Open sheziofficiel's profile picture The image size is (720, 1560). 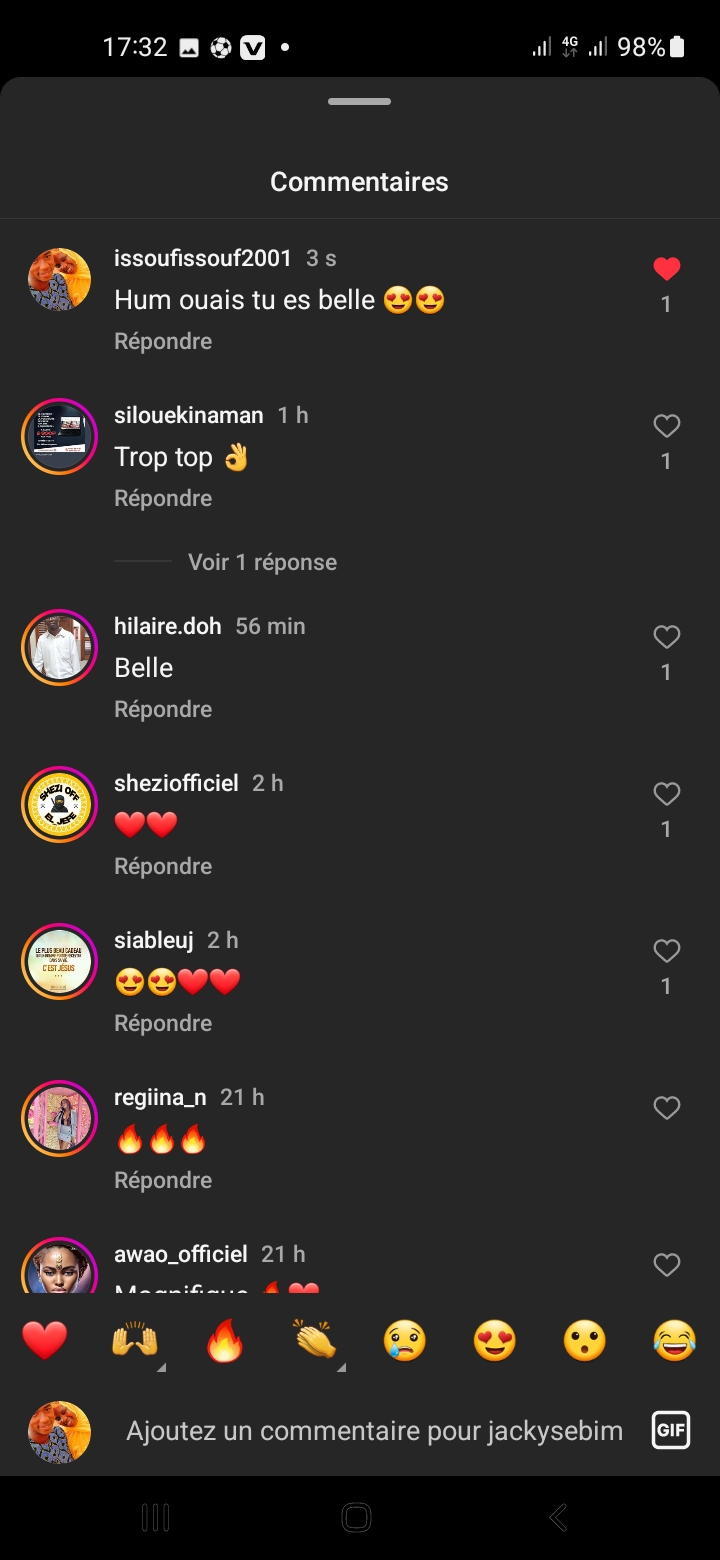click(59, 804)
